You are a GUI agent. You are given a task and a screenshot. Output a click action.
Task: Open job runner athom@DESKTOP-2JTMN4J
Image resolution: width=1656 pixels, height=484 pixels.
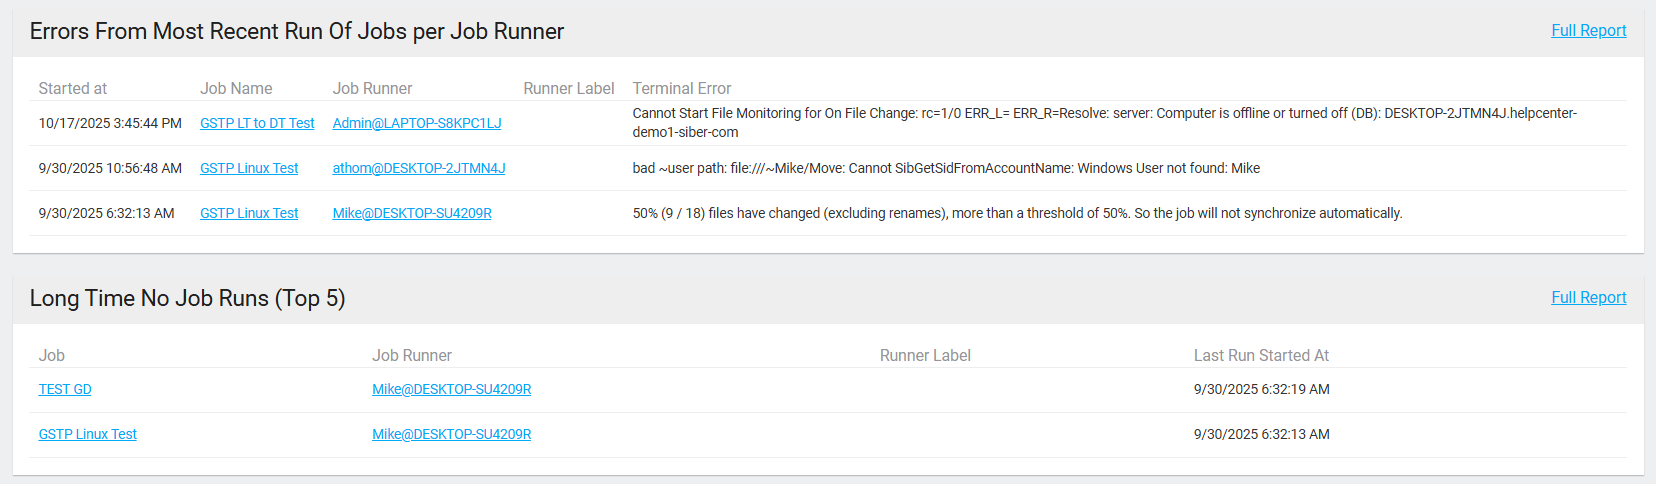pyautogui.click(x=419, y=168)
